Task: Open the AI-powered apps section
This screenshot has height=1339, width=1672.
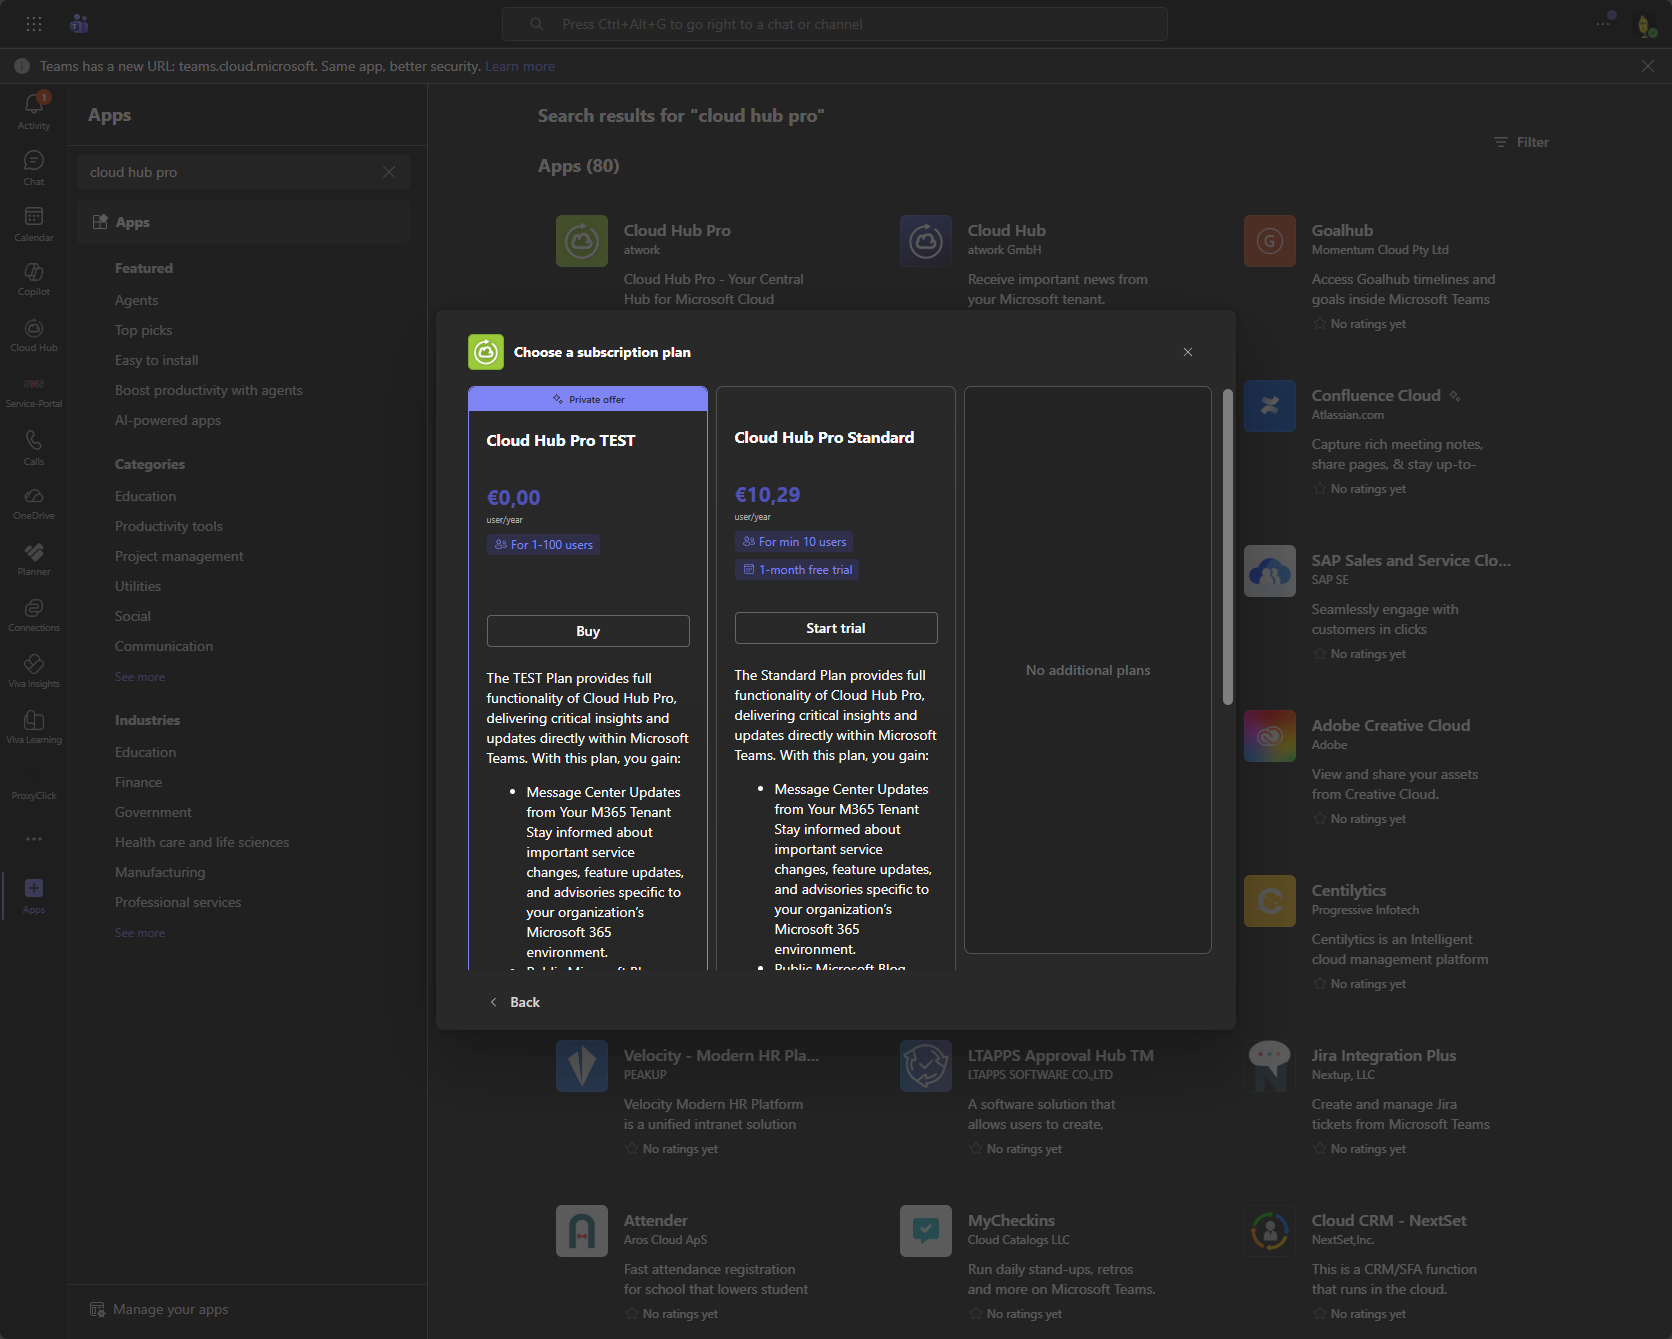Action: [x=168, y=420]
